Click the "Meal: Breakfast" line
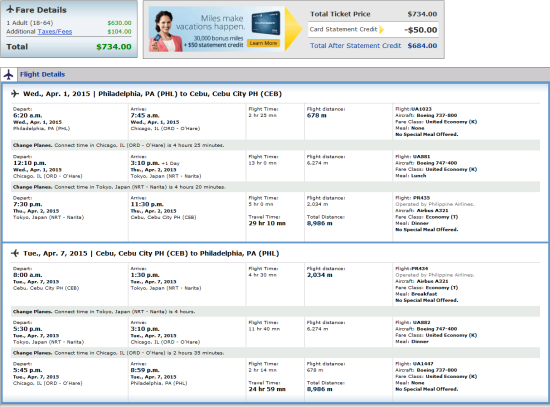550x407 pixels. tap(416, 294)
